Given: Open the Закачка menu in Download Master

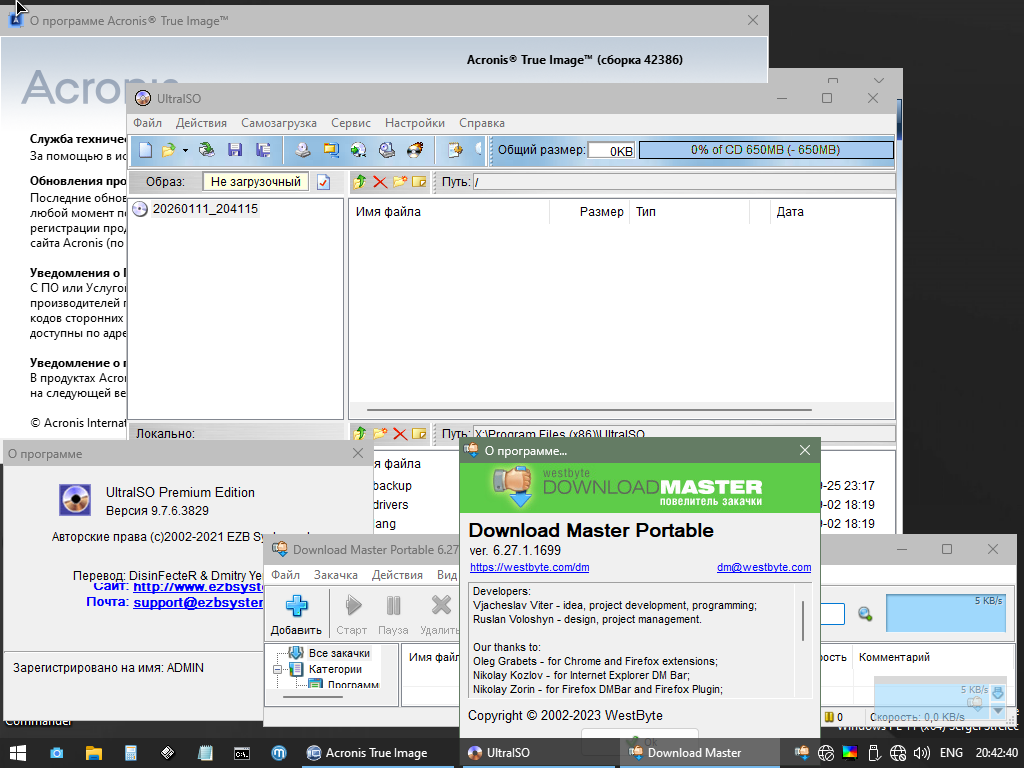Looking at the screenshot, I should (336, 575).
